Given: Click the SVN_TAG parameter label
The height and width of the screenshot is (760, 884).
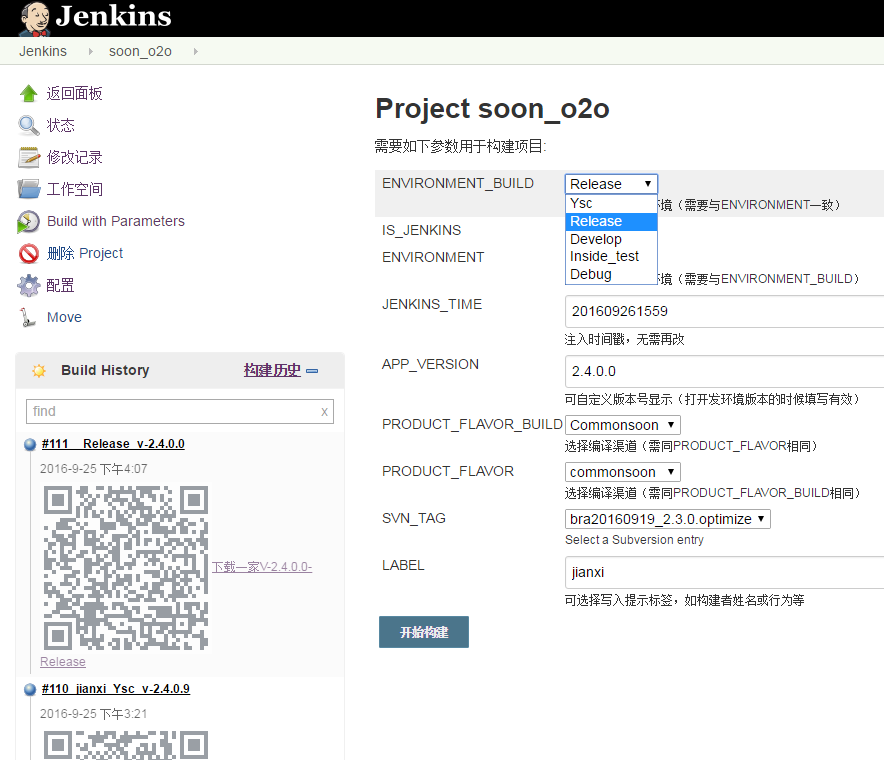Looking at the screenshot, I should [x=414, y=518].
